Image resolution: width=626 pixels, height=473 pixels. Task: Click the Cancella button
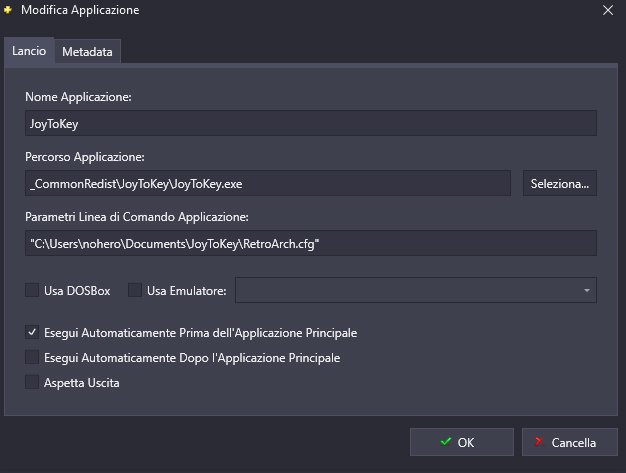pos(570,442)
